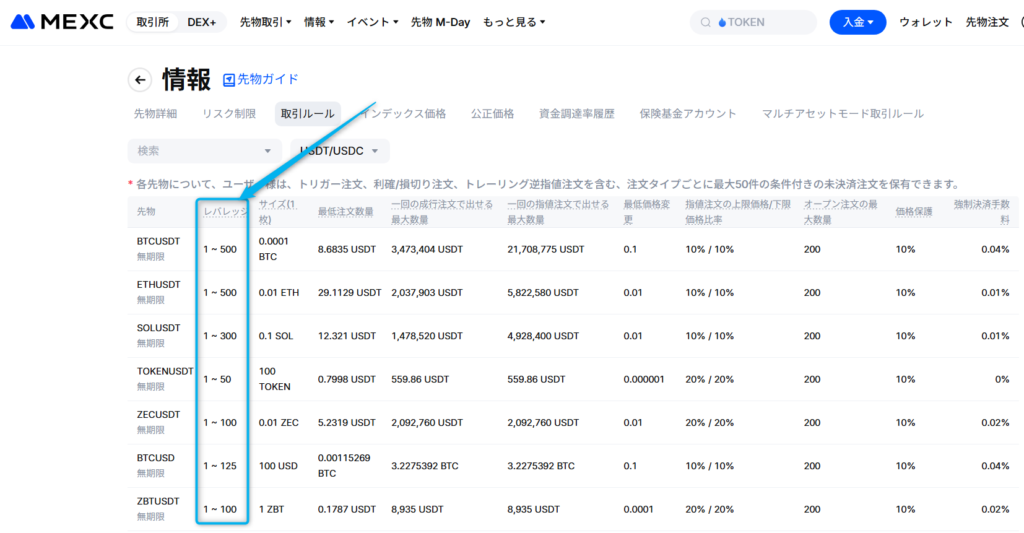Click the 最低価格変更 column header
The width and height of the screenshot is (1024, 533).
[x=647, y=212]
